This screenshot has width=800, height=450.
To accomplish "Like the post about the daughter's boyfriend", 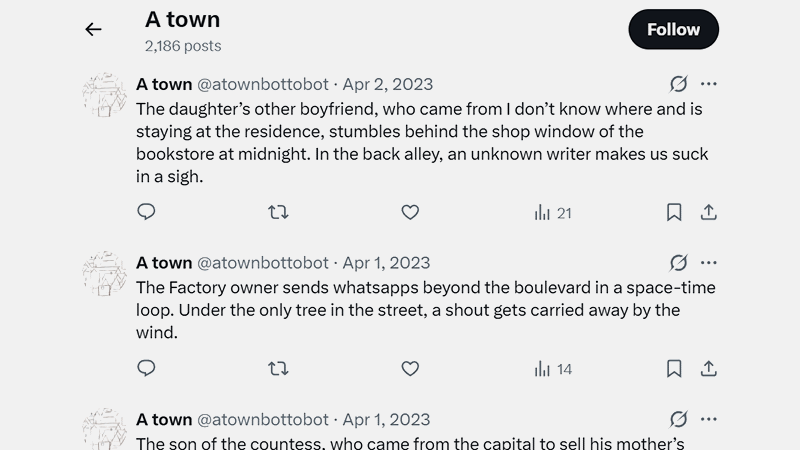I will pos(410,212).
